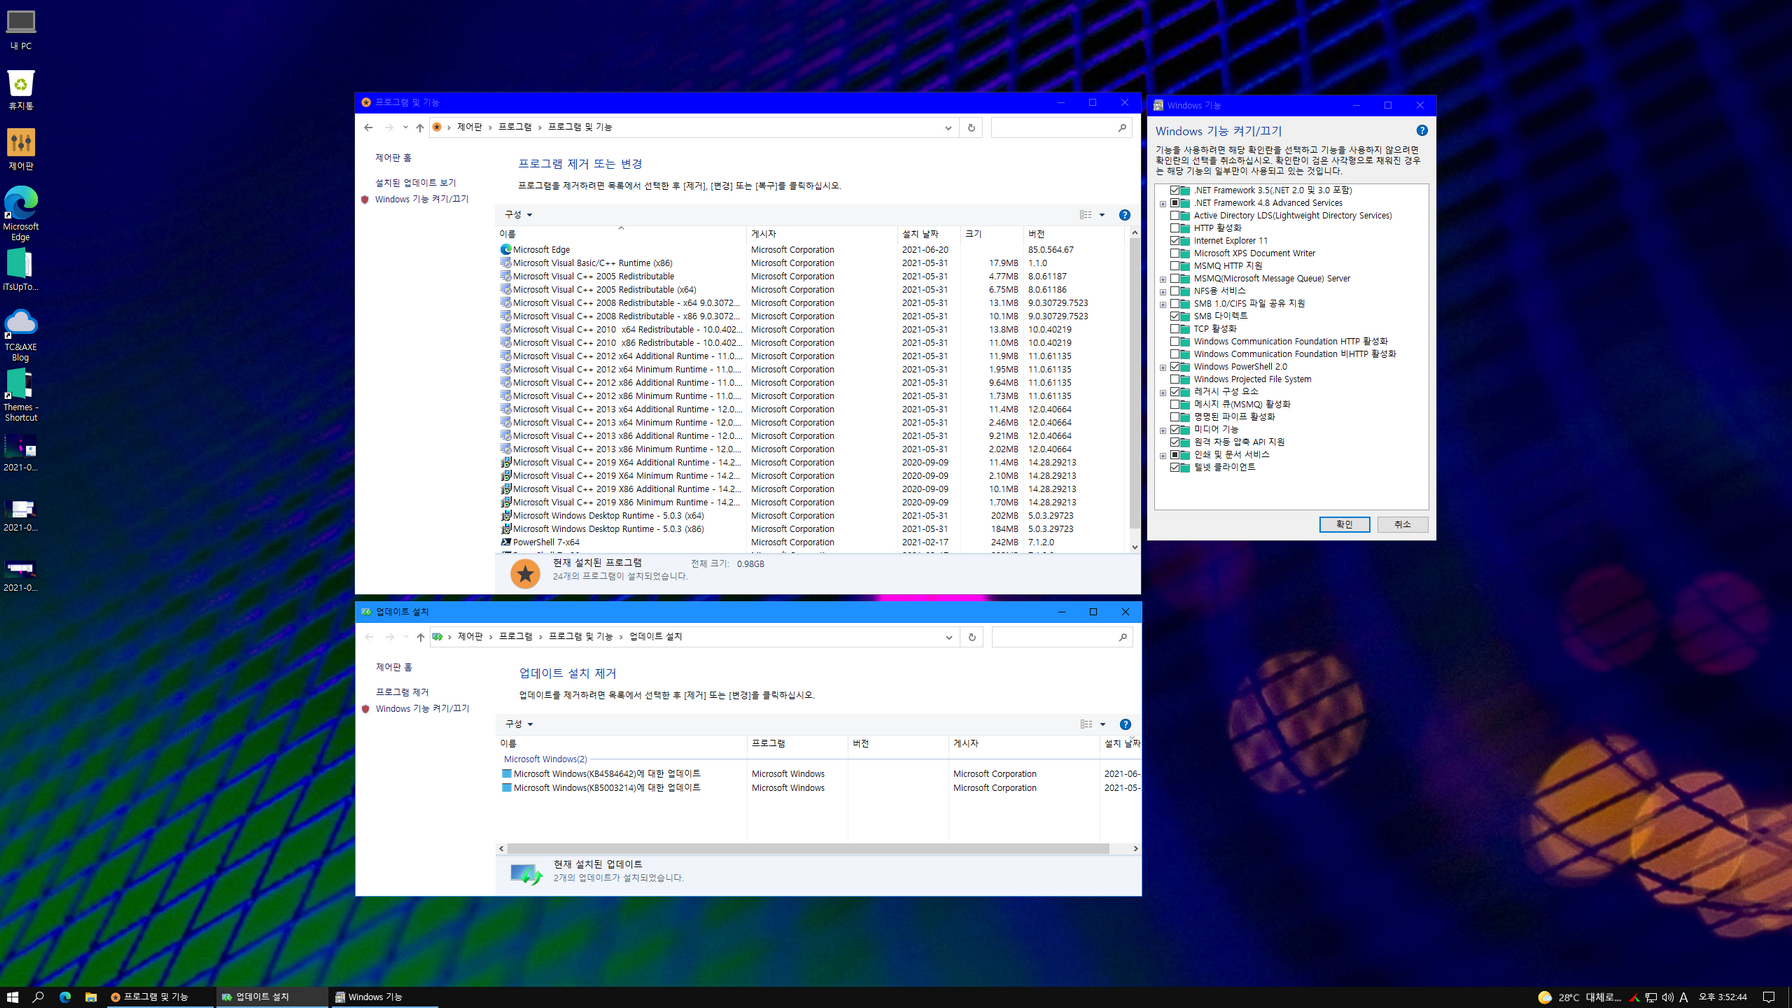Click the Windows Start button on taskbar

(x=12, y=997)
